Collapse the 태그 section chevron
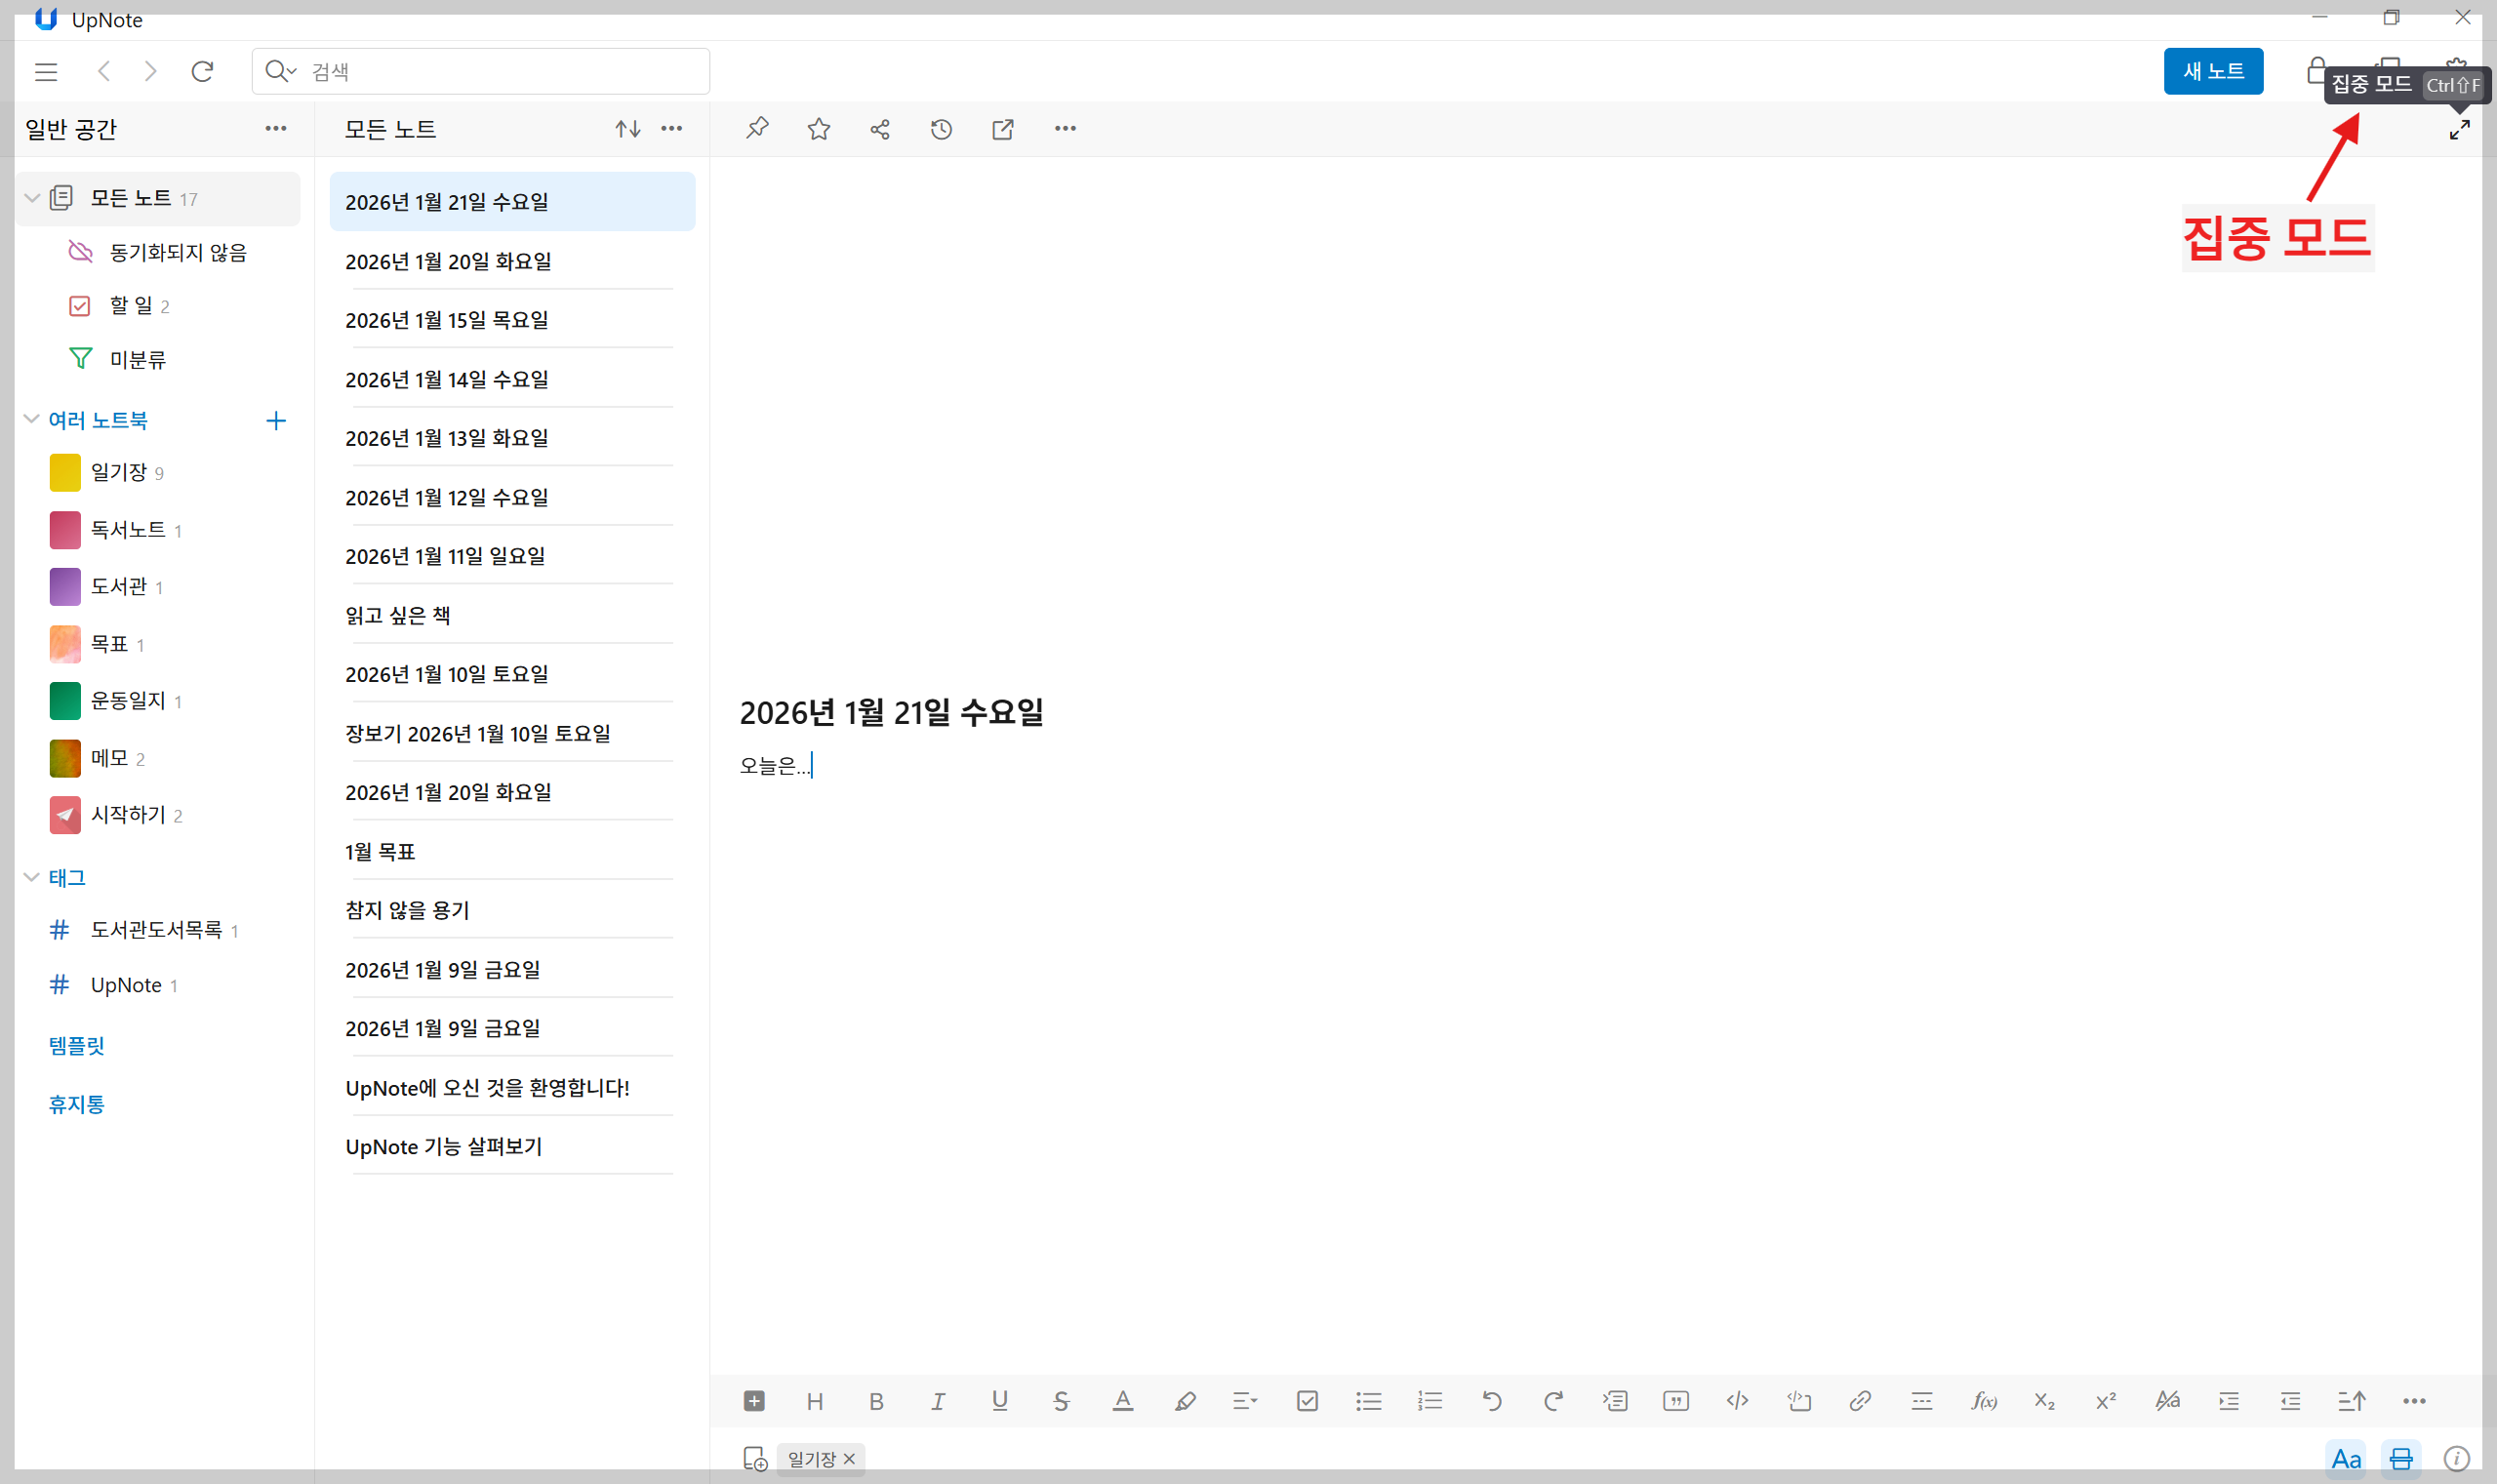Image resolution: width=2497 pixels, height=1484 pixels. click(x=31, y=877)
